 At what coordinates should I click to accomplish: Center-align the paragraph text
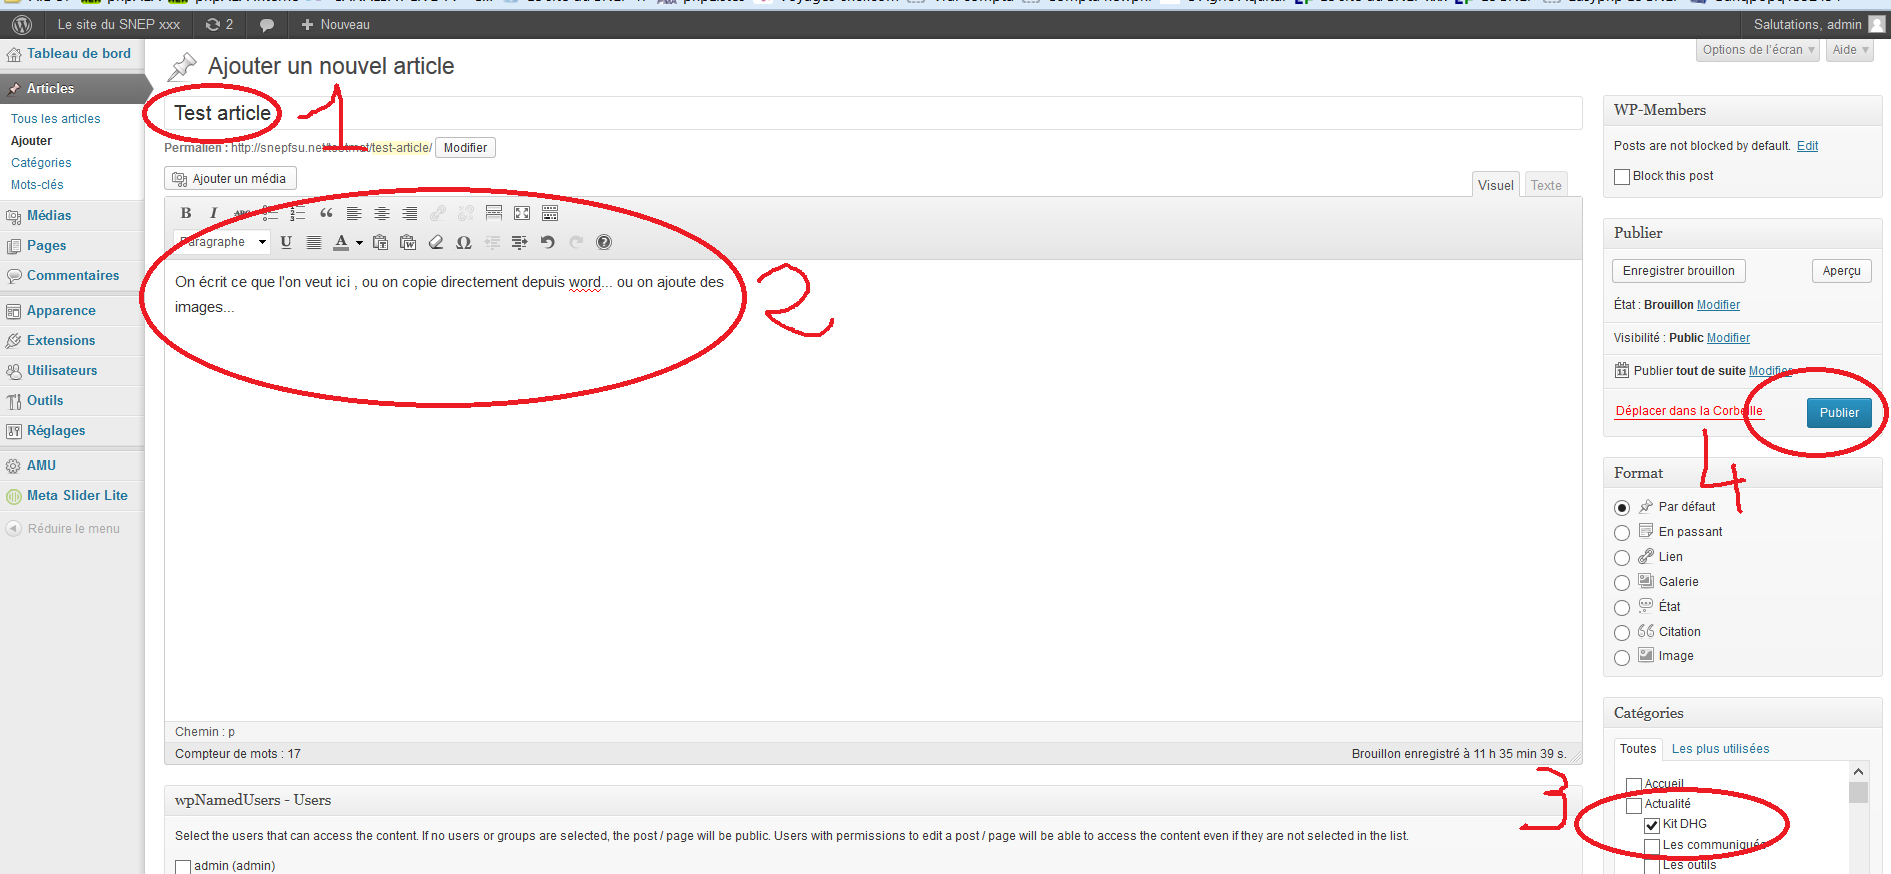pos(382,213)
